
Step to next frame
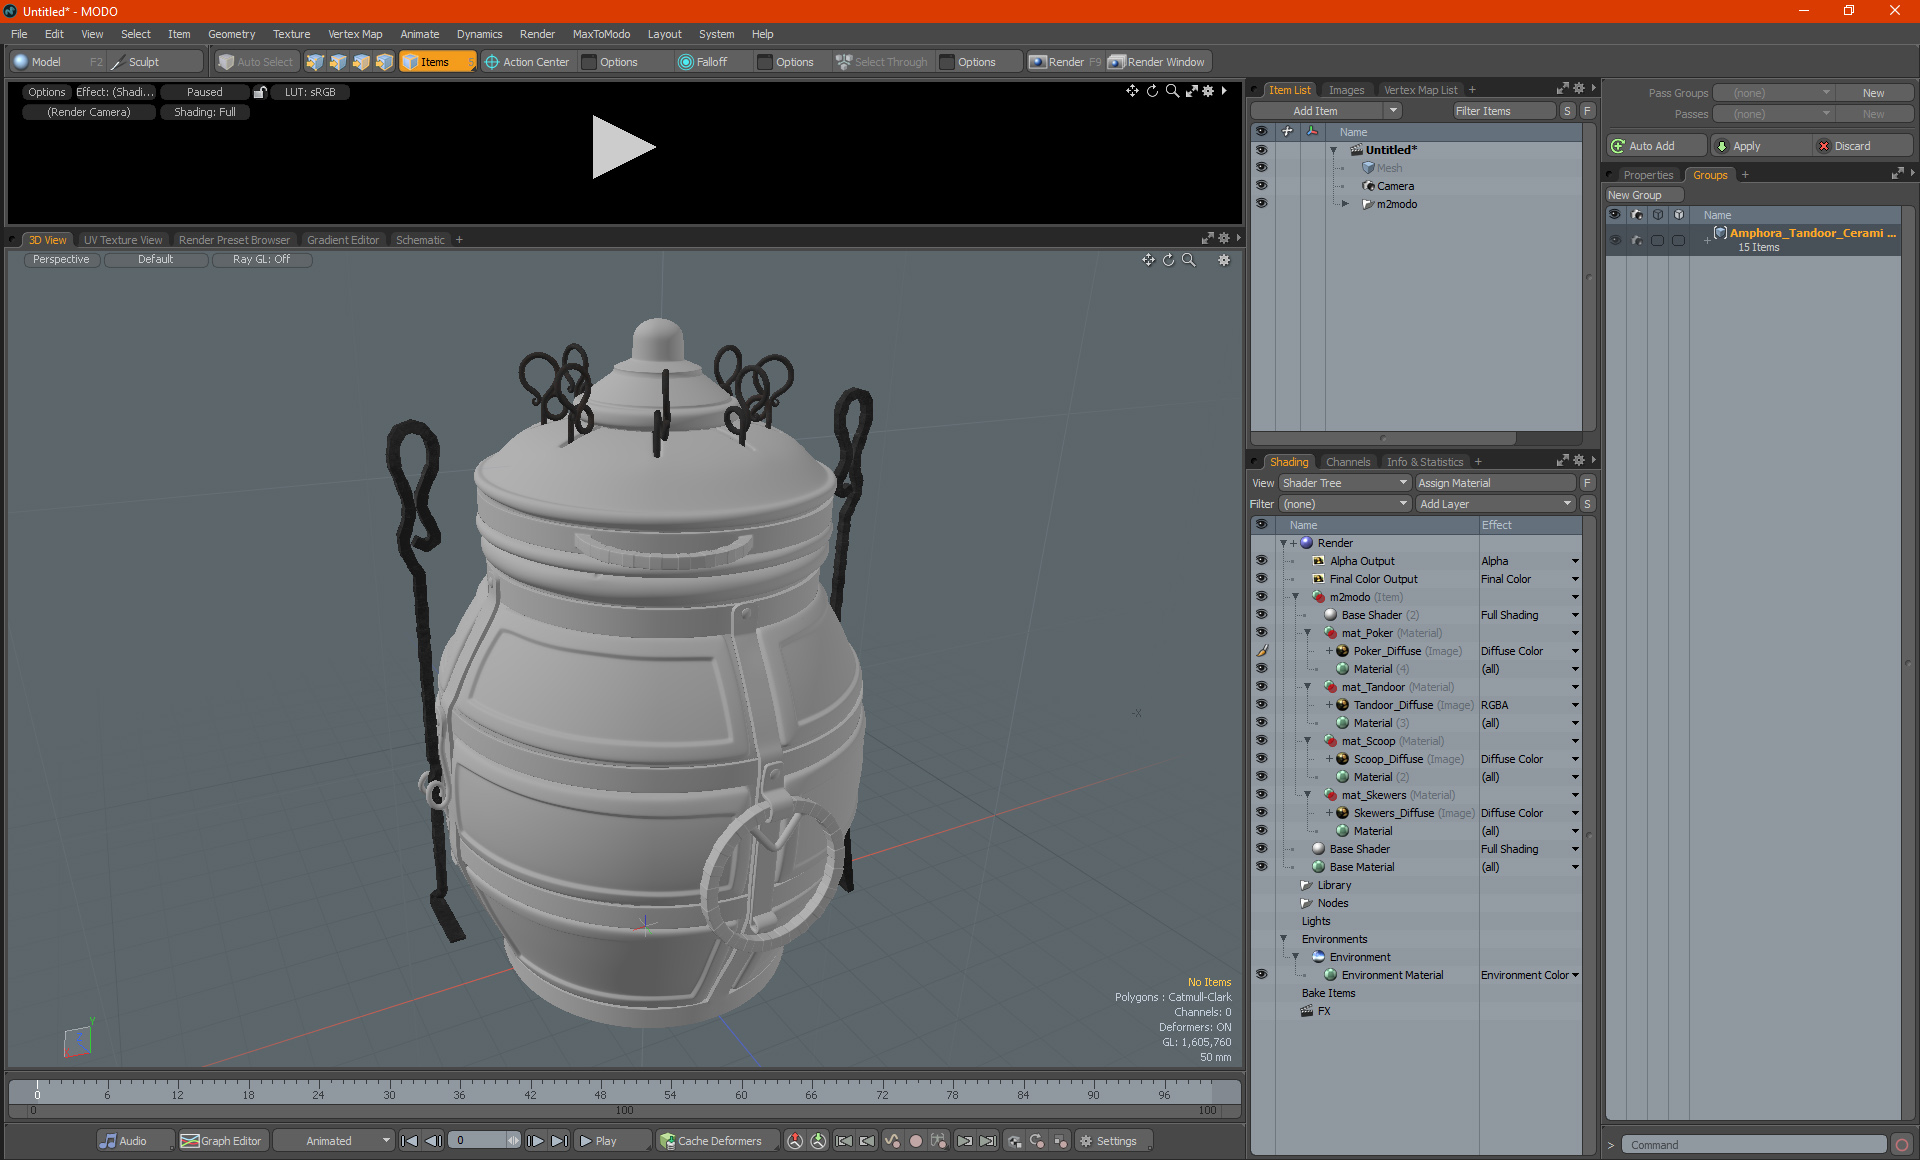pyautogui.click(x=535, y=1141)
